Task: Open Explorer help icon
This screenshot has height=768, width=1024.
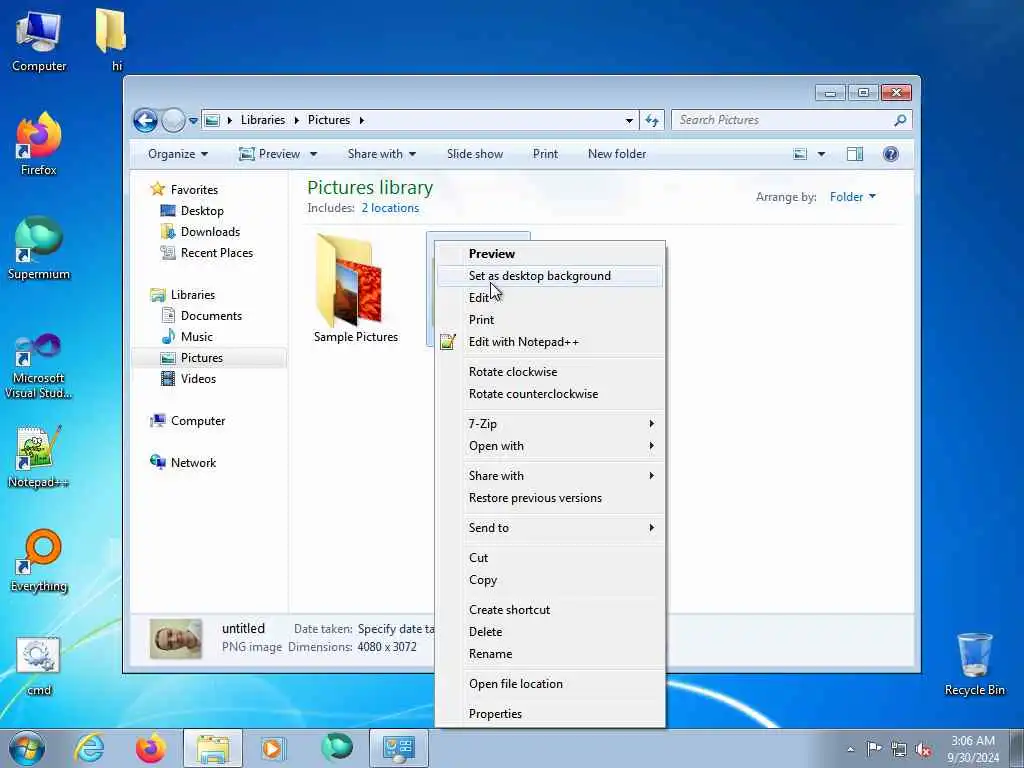Action: 890,154
